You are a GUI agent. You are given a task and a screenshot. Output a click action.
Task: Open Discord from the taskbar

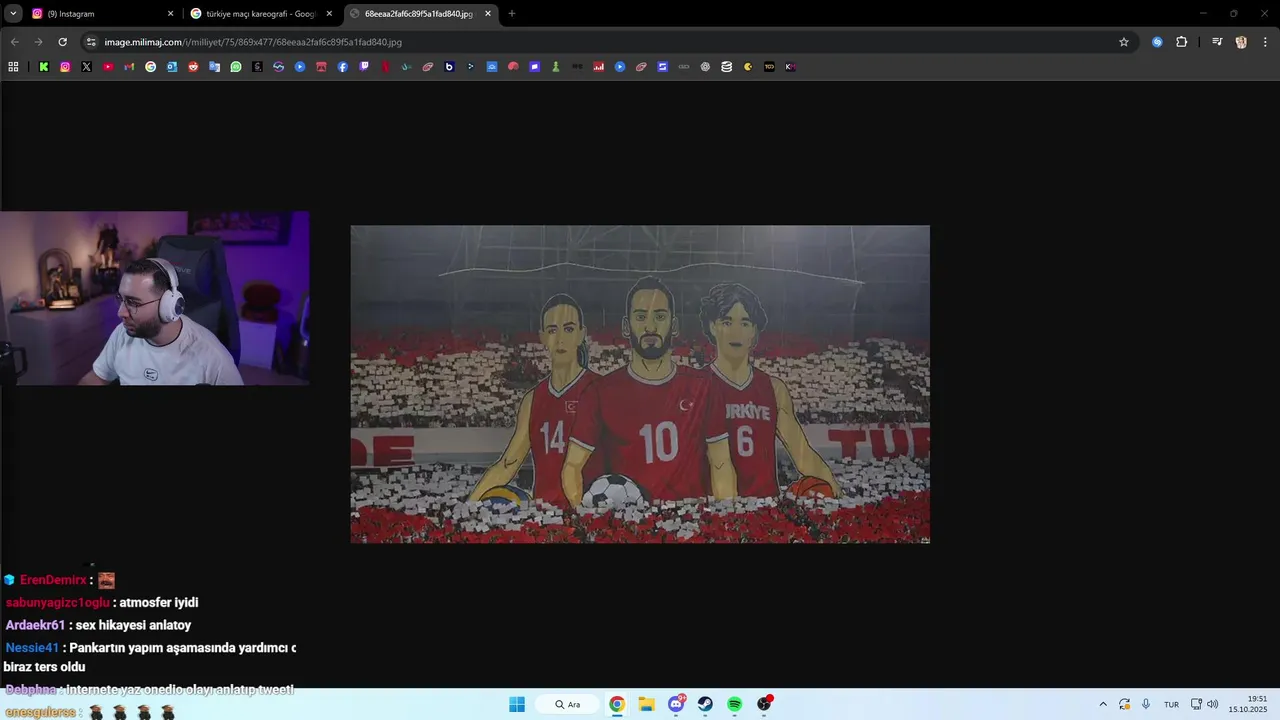[x=676, y=704]
